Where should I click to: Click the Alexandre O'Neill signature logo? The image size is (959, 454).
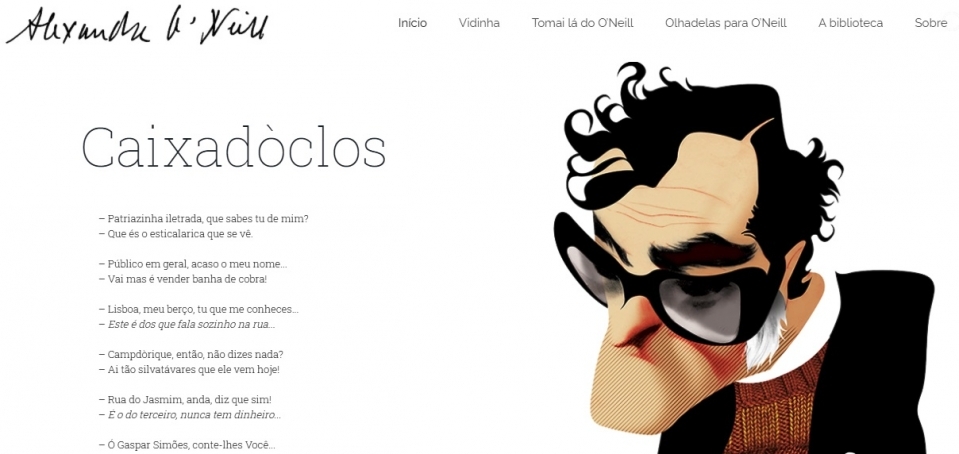(137, 26)
